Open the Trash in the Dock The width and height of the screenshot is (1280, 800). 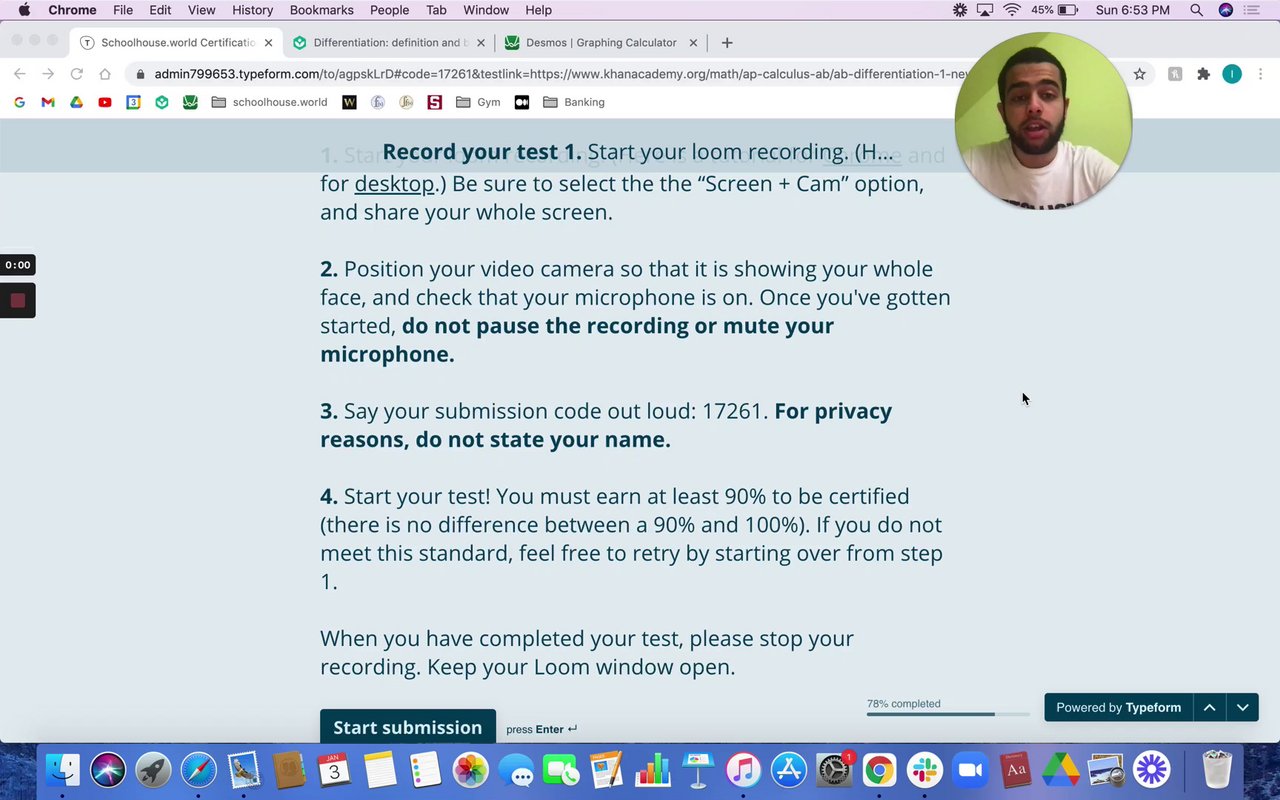[1217, 770]
